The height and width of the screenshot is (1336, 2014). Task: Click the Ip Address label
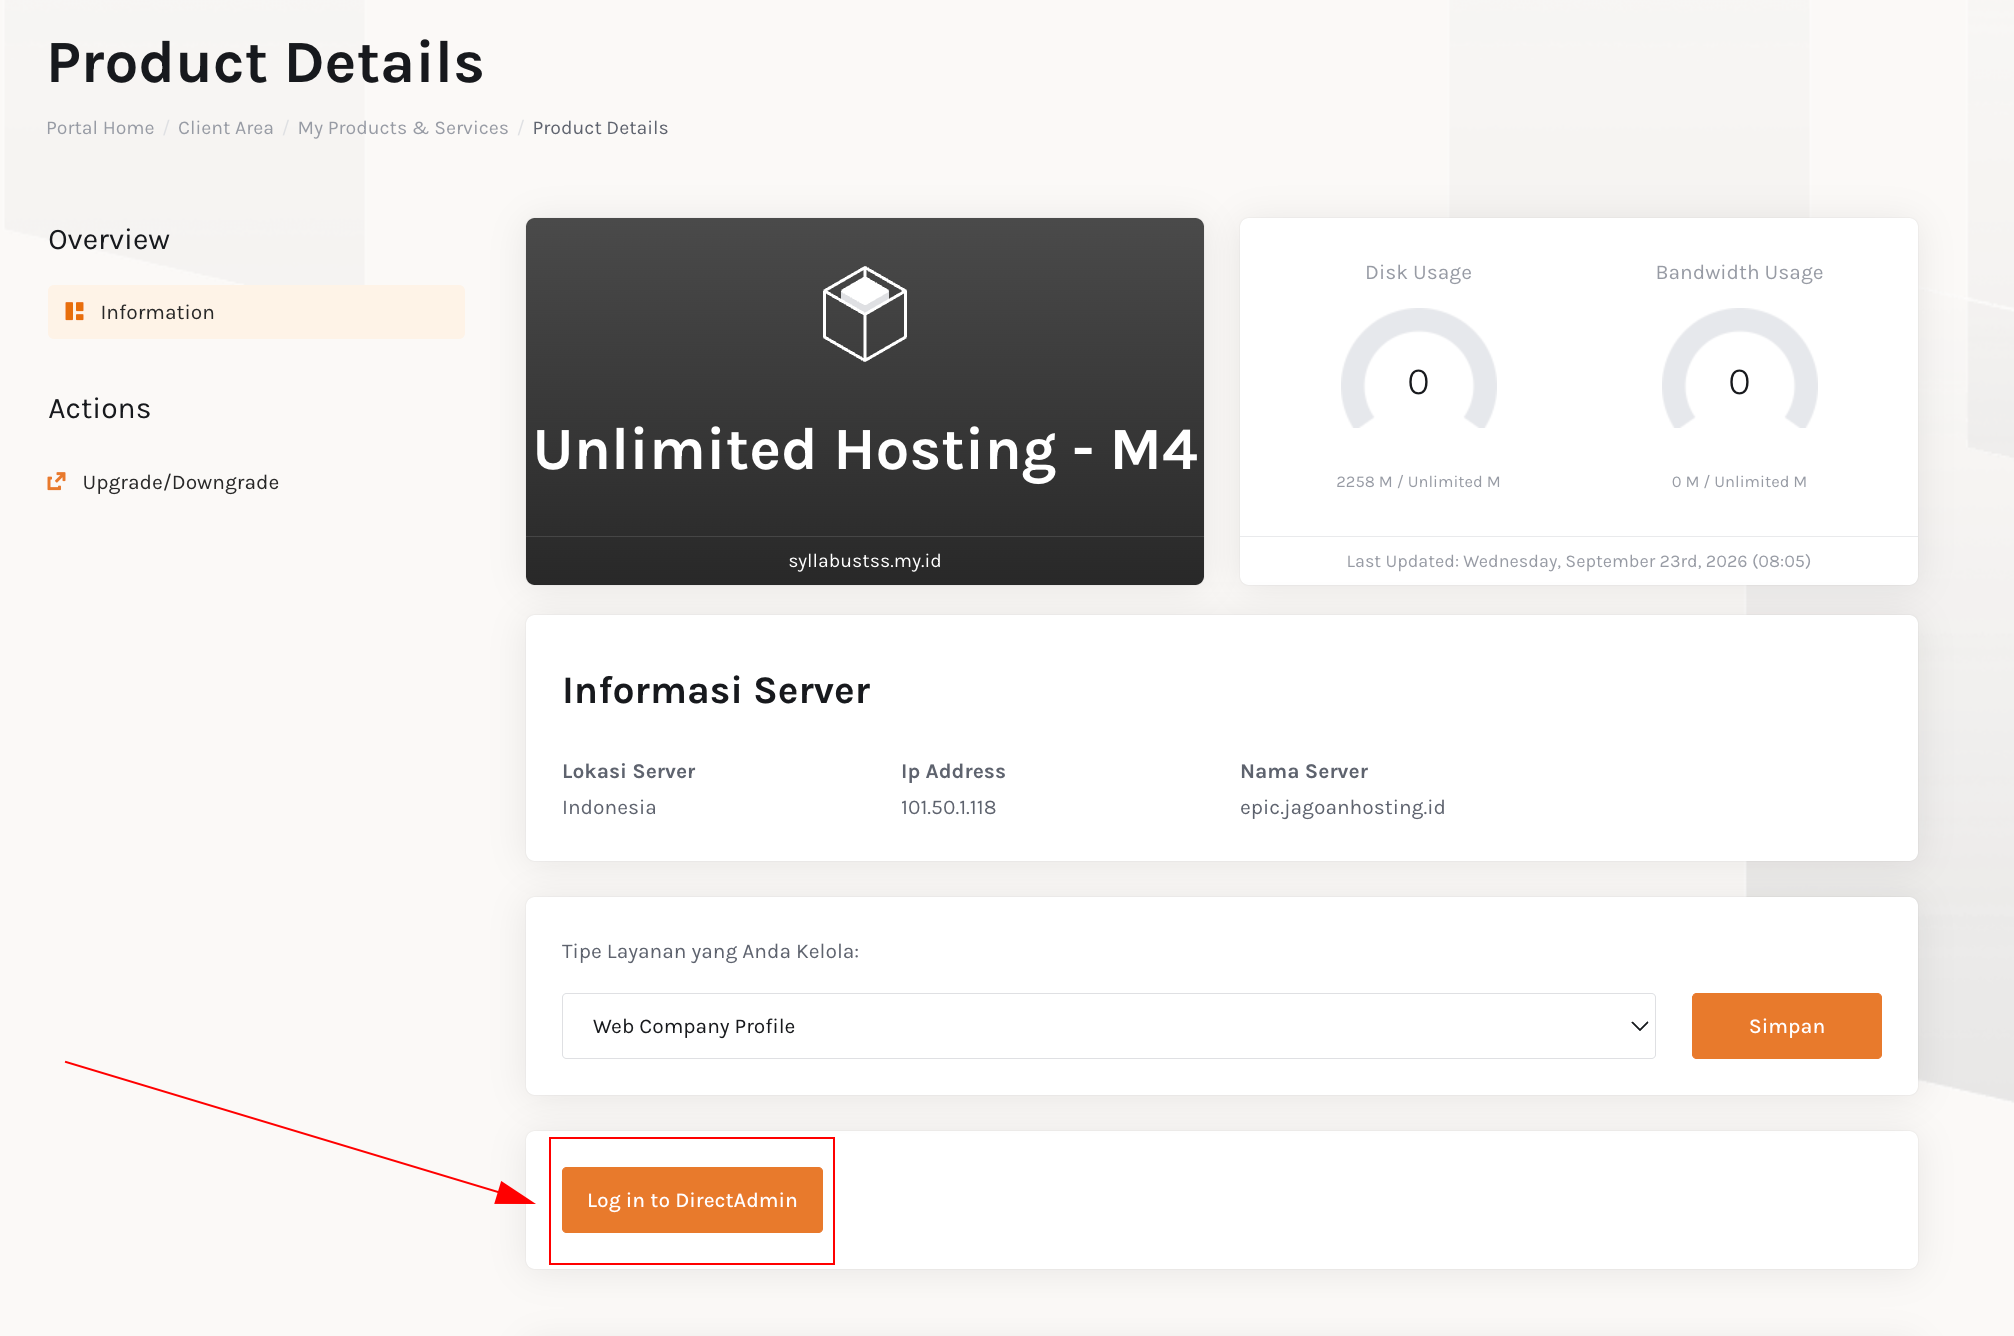coord(953,771)
